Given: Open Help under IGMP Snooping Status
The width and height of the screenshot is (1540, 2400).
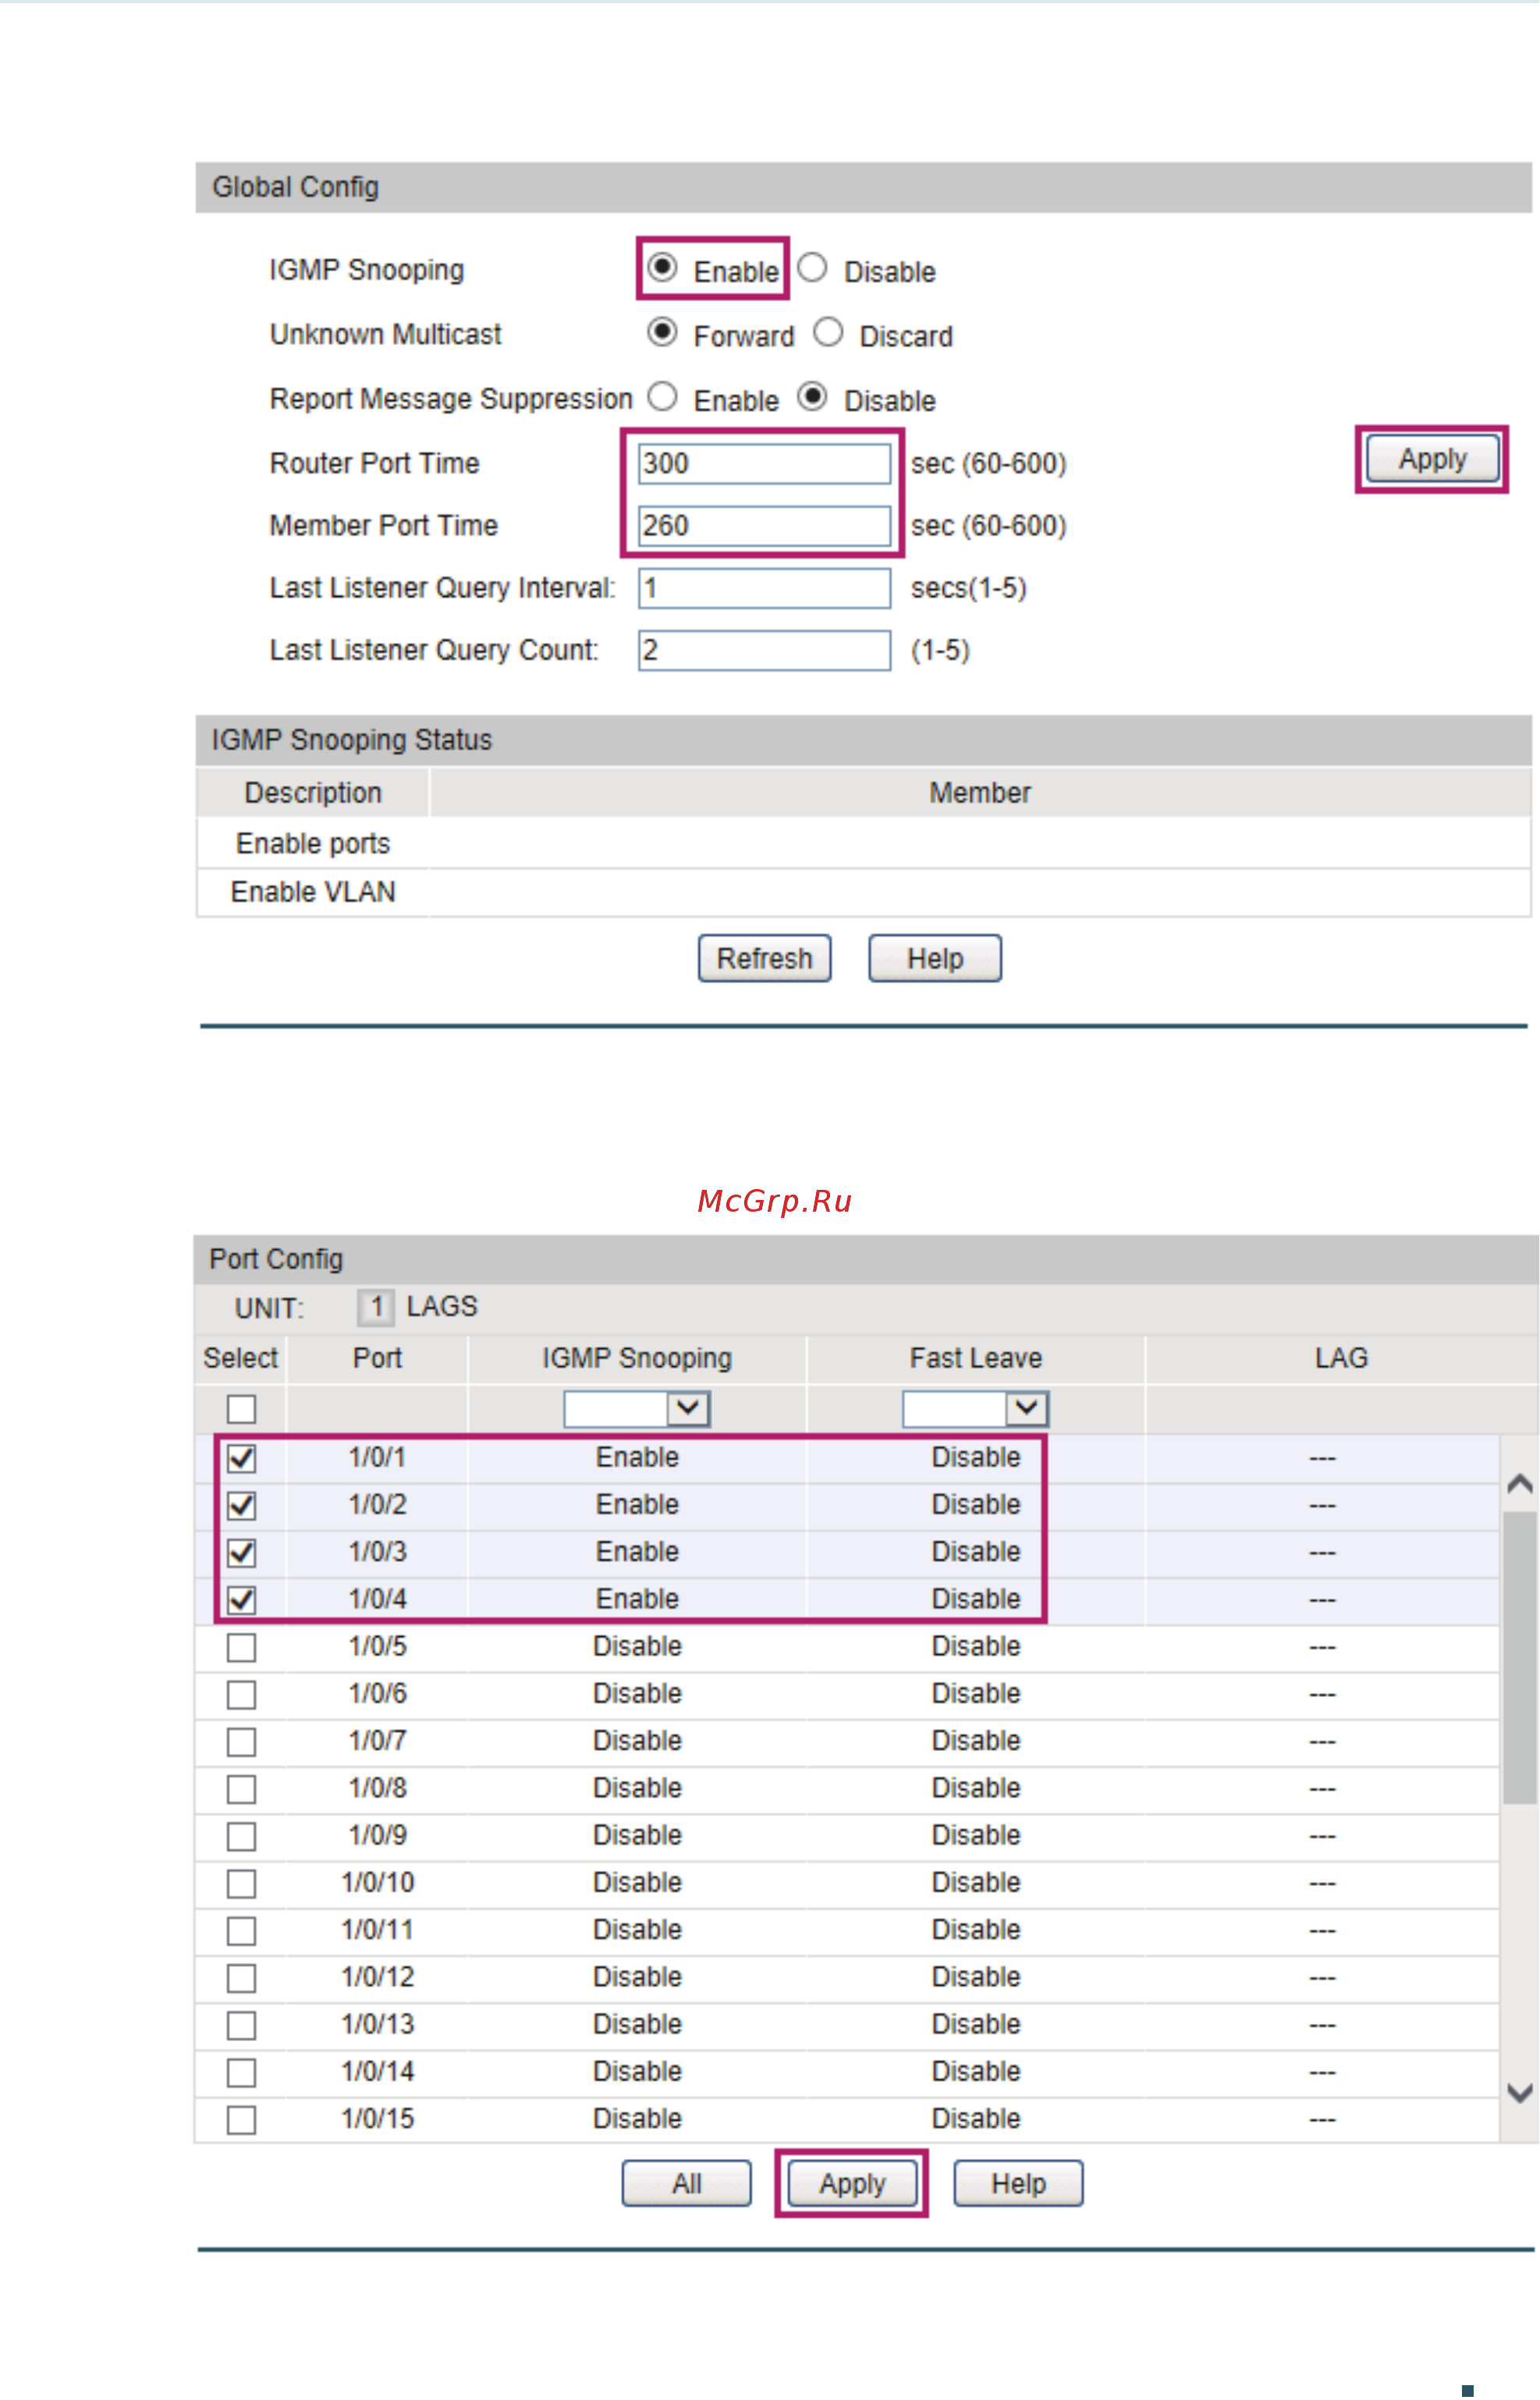Looking at the screenshot, I should pos(934,958).
